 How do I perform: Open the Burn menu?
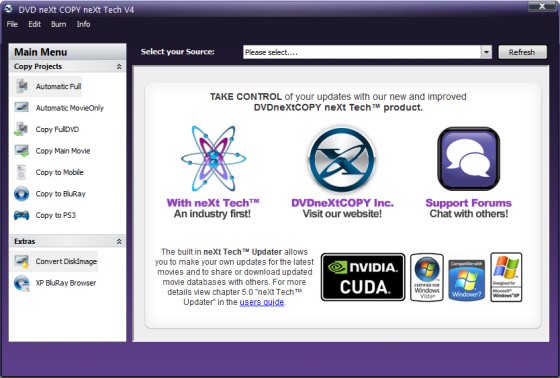tap(59, 24)
